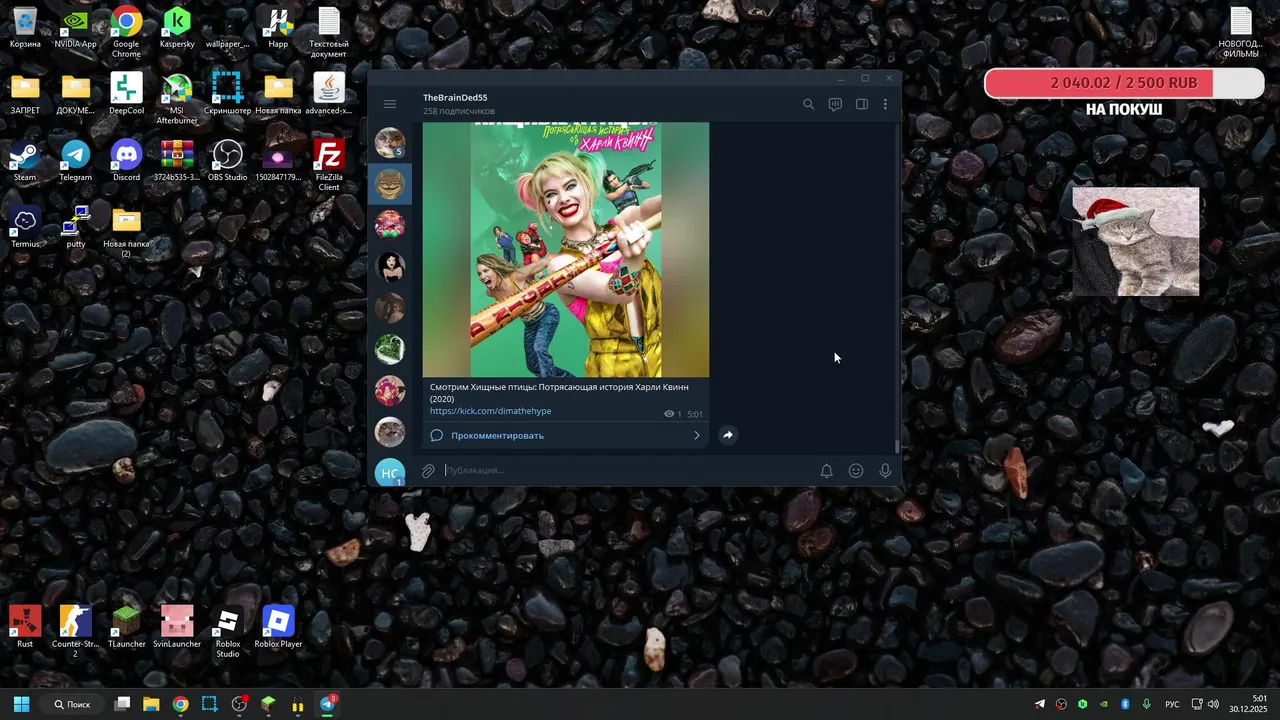The height and width of the screenshot is (720, 1280).
Task: Open the emoji picker smiley
Action: tap(856, 470)
